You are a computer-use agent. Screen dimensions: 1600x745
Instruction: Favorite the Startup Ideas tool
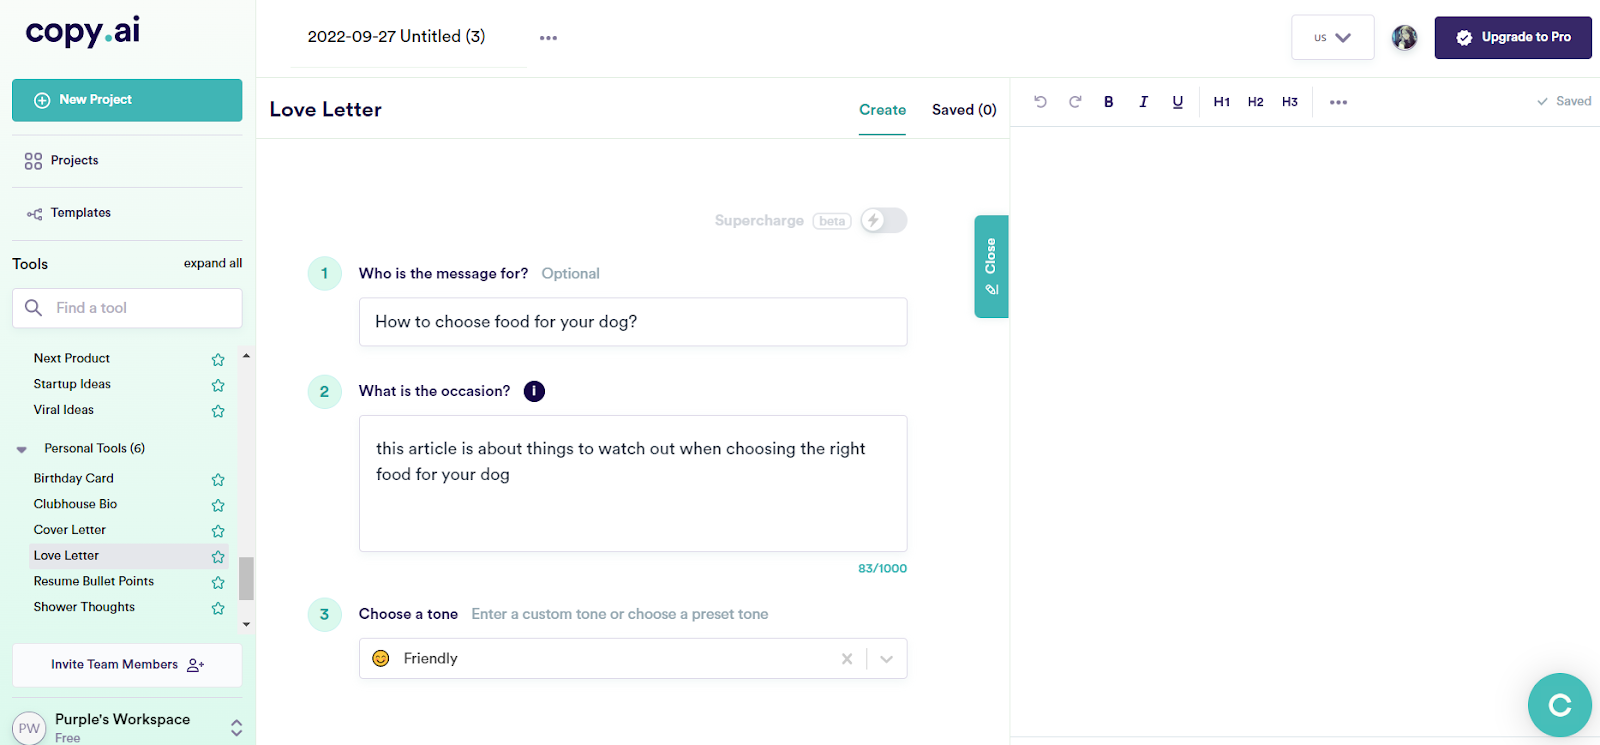click(218, 385)
